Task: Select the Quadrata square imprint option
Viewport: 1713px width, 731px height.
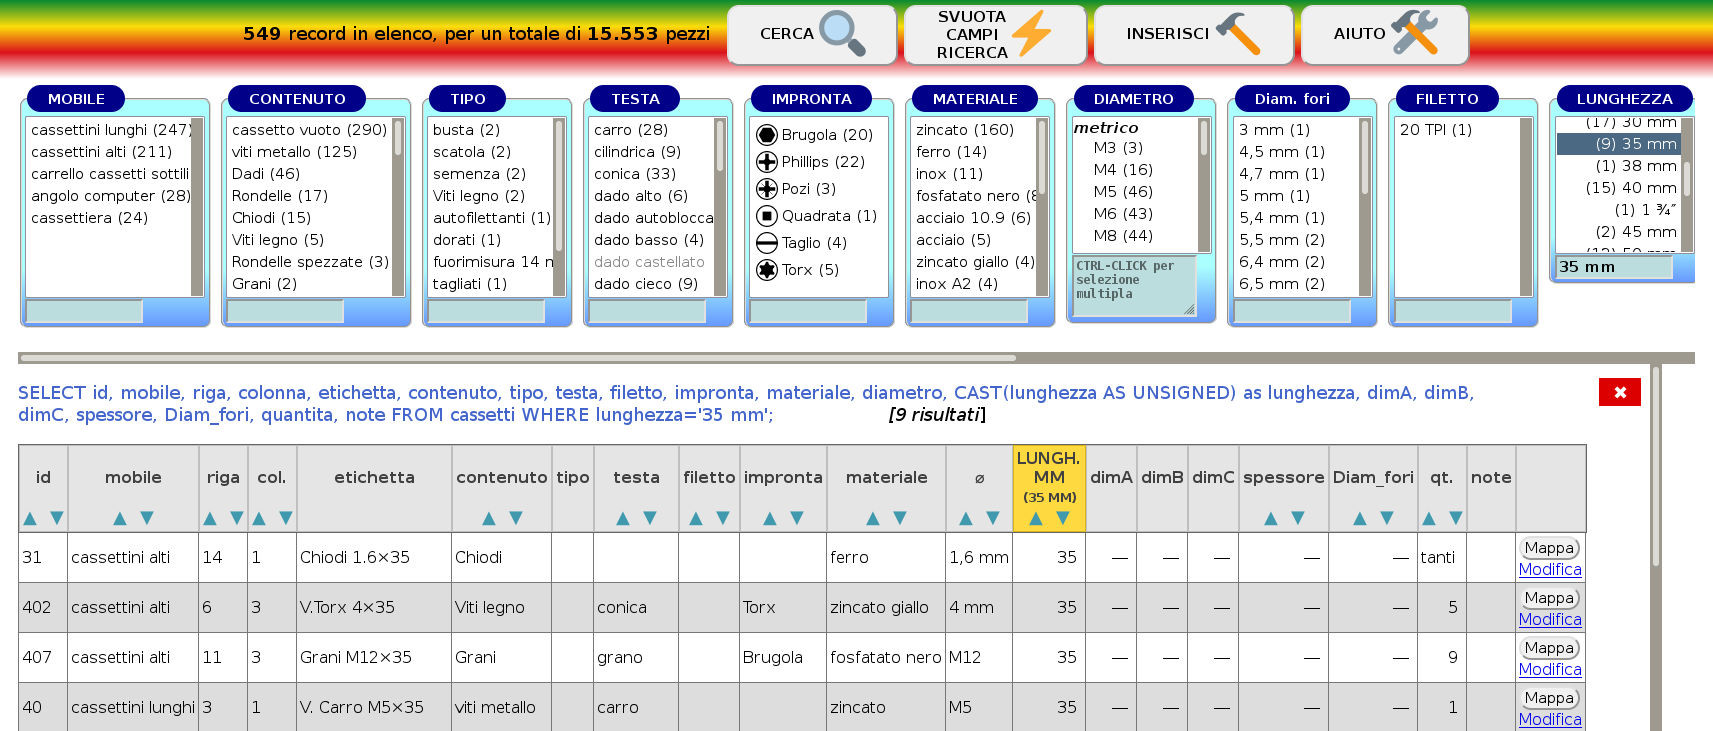Action: 815,216
